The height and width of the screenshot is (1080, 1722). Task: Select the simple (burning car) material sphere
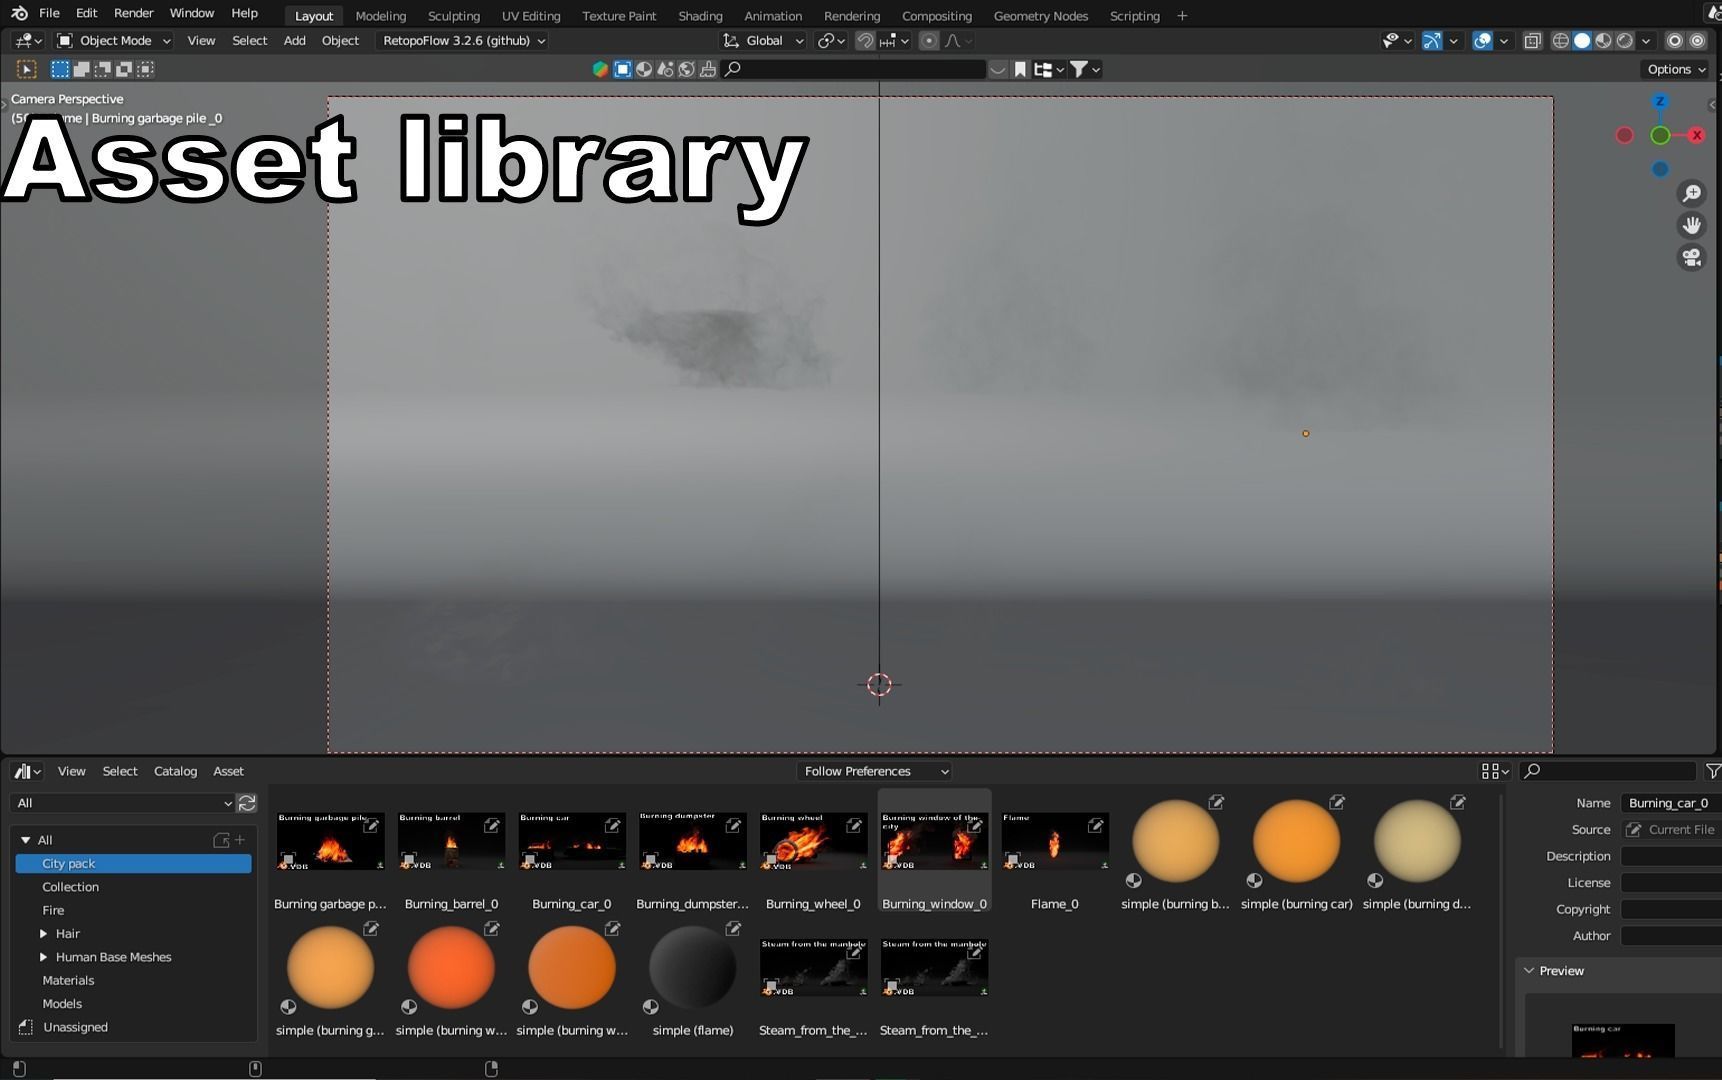click(1296, 841)
